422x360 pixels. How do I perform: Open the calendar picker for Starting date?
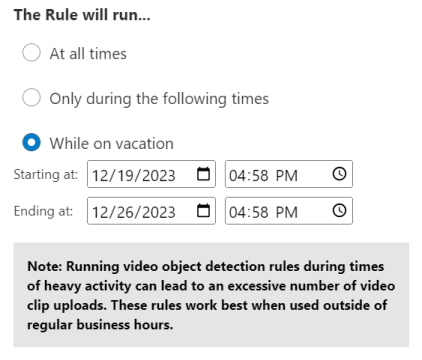pos(203,174)
